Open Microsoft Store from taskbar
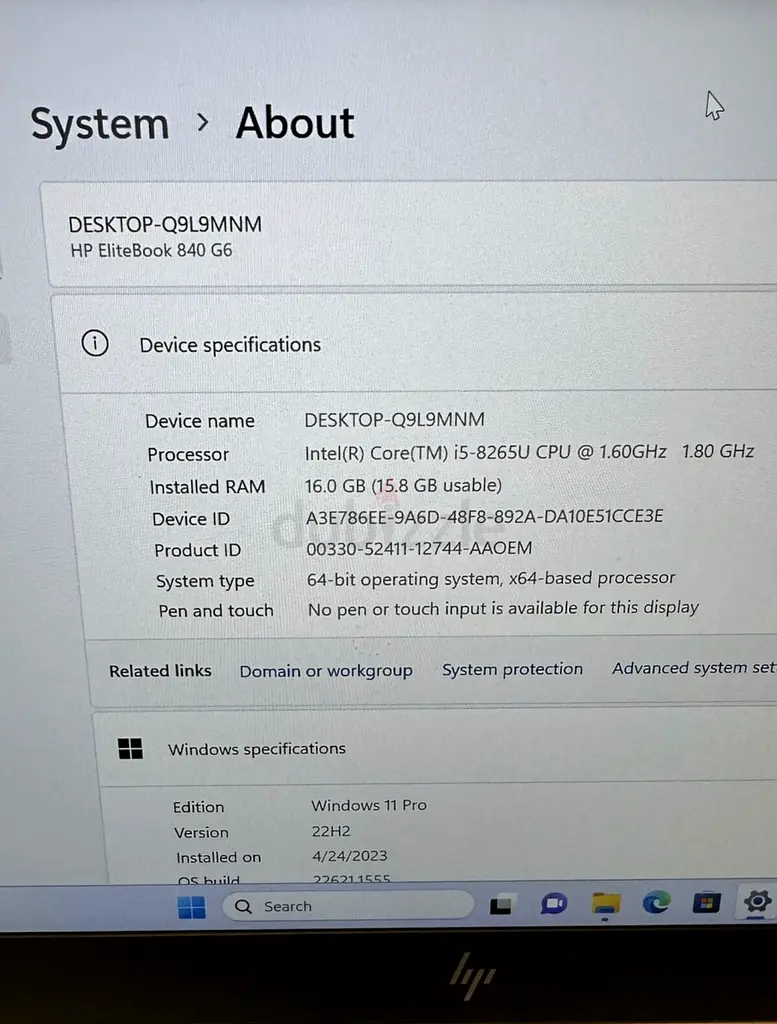Viewport: 777px width, 1024px height. pyautogui.click(x=706, y=903)
